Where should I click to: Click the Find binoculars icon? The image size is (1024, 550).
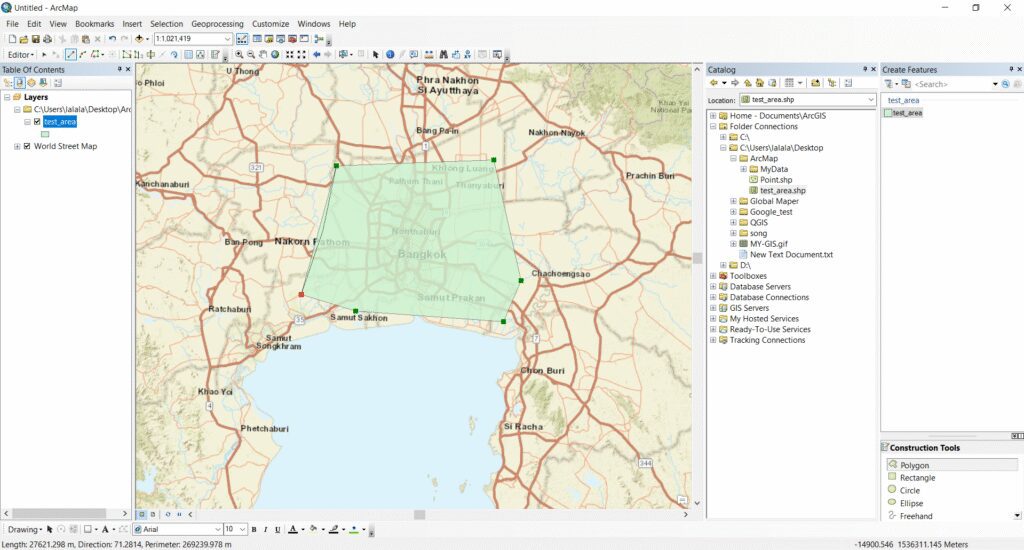click(443, 55)
